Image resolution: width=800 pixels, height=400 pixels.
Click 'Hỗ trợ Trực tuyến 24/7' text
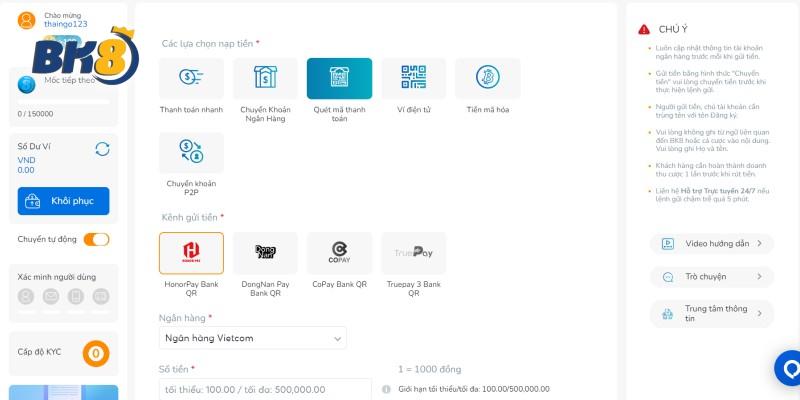click(718, 191)
